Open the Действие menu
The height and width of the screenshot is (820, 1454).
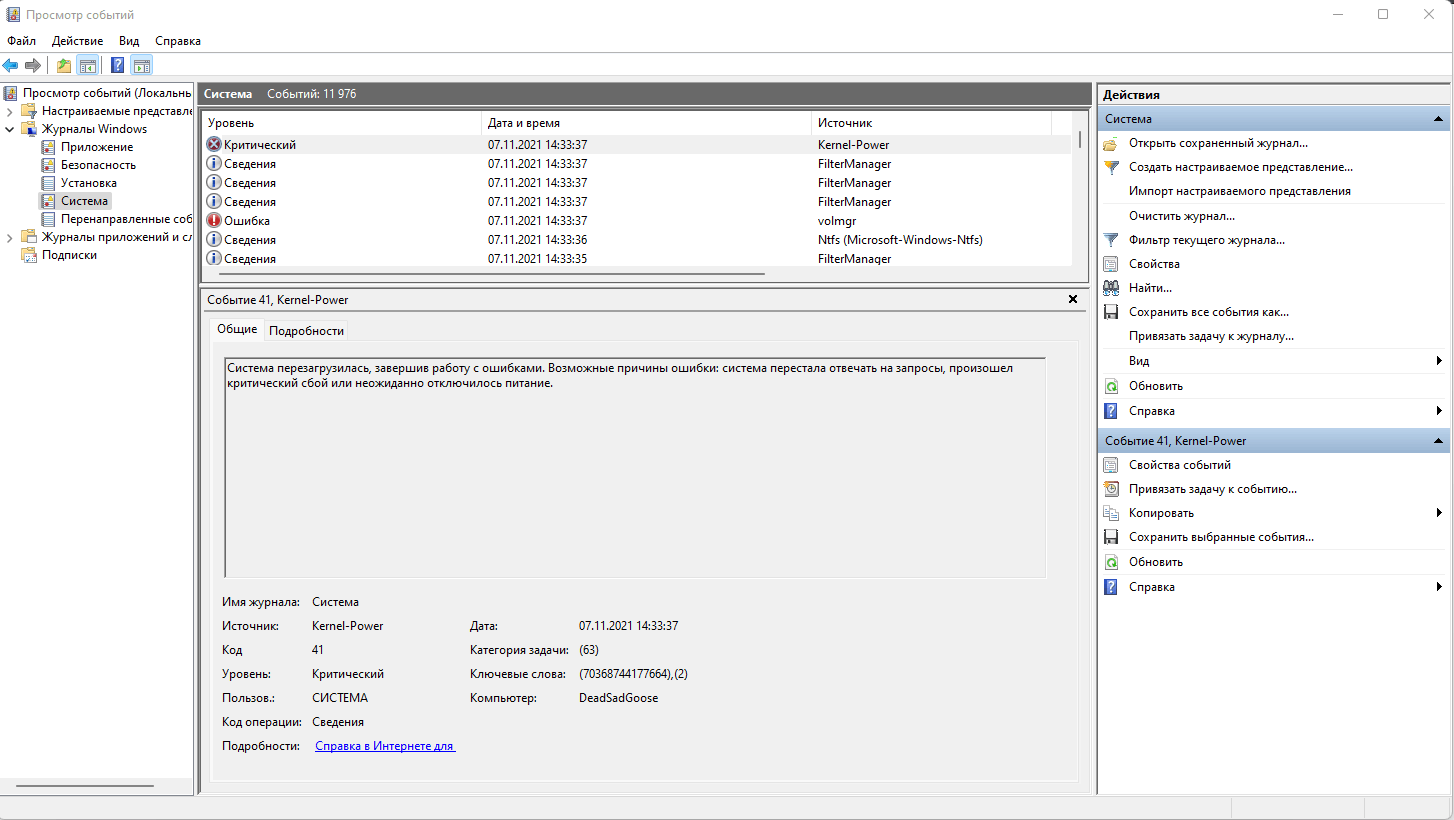point(77,41)
